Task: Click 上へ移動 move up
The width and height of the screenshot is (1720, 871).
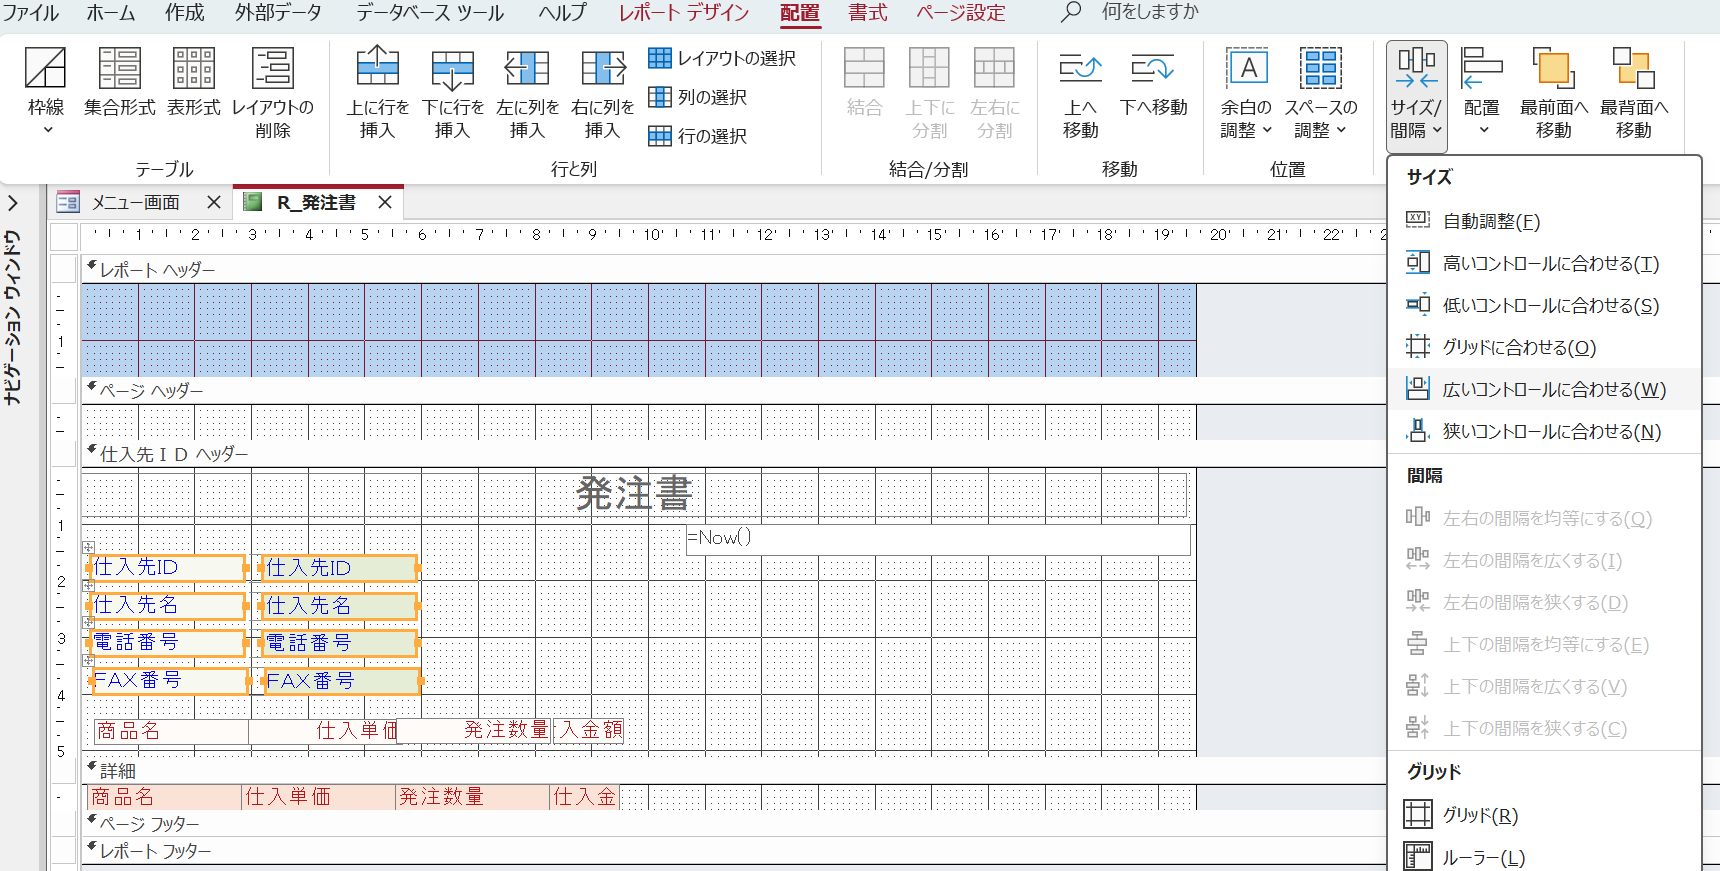Action: pos(1080,94)
